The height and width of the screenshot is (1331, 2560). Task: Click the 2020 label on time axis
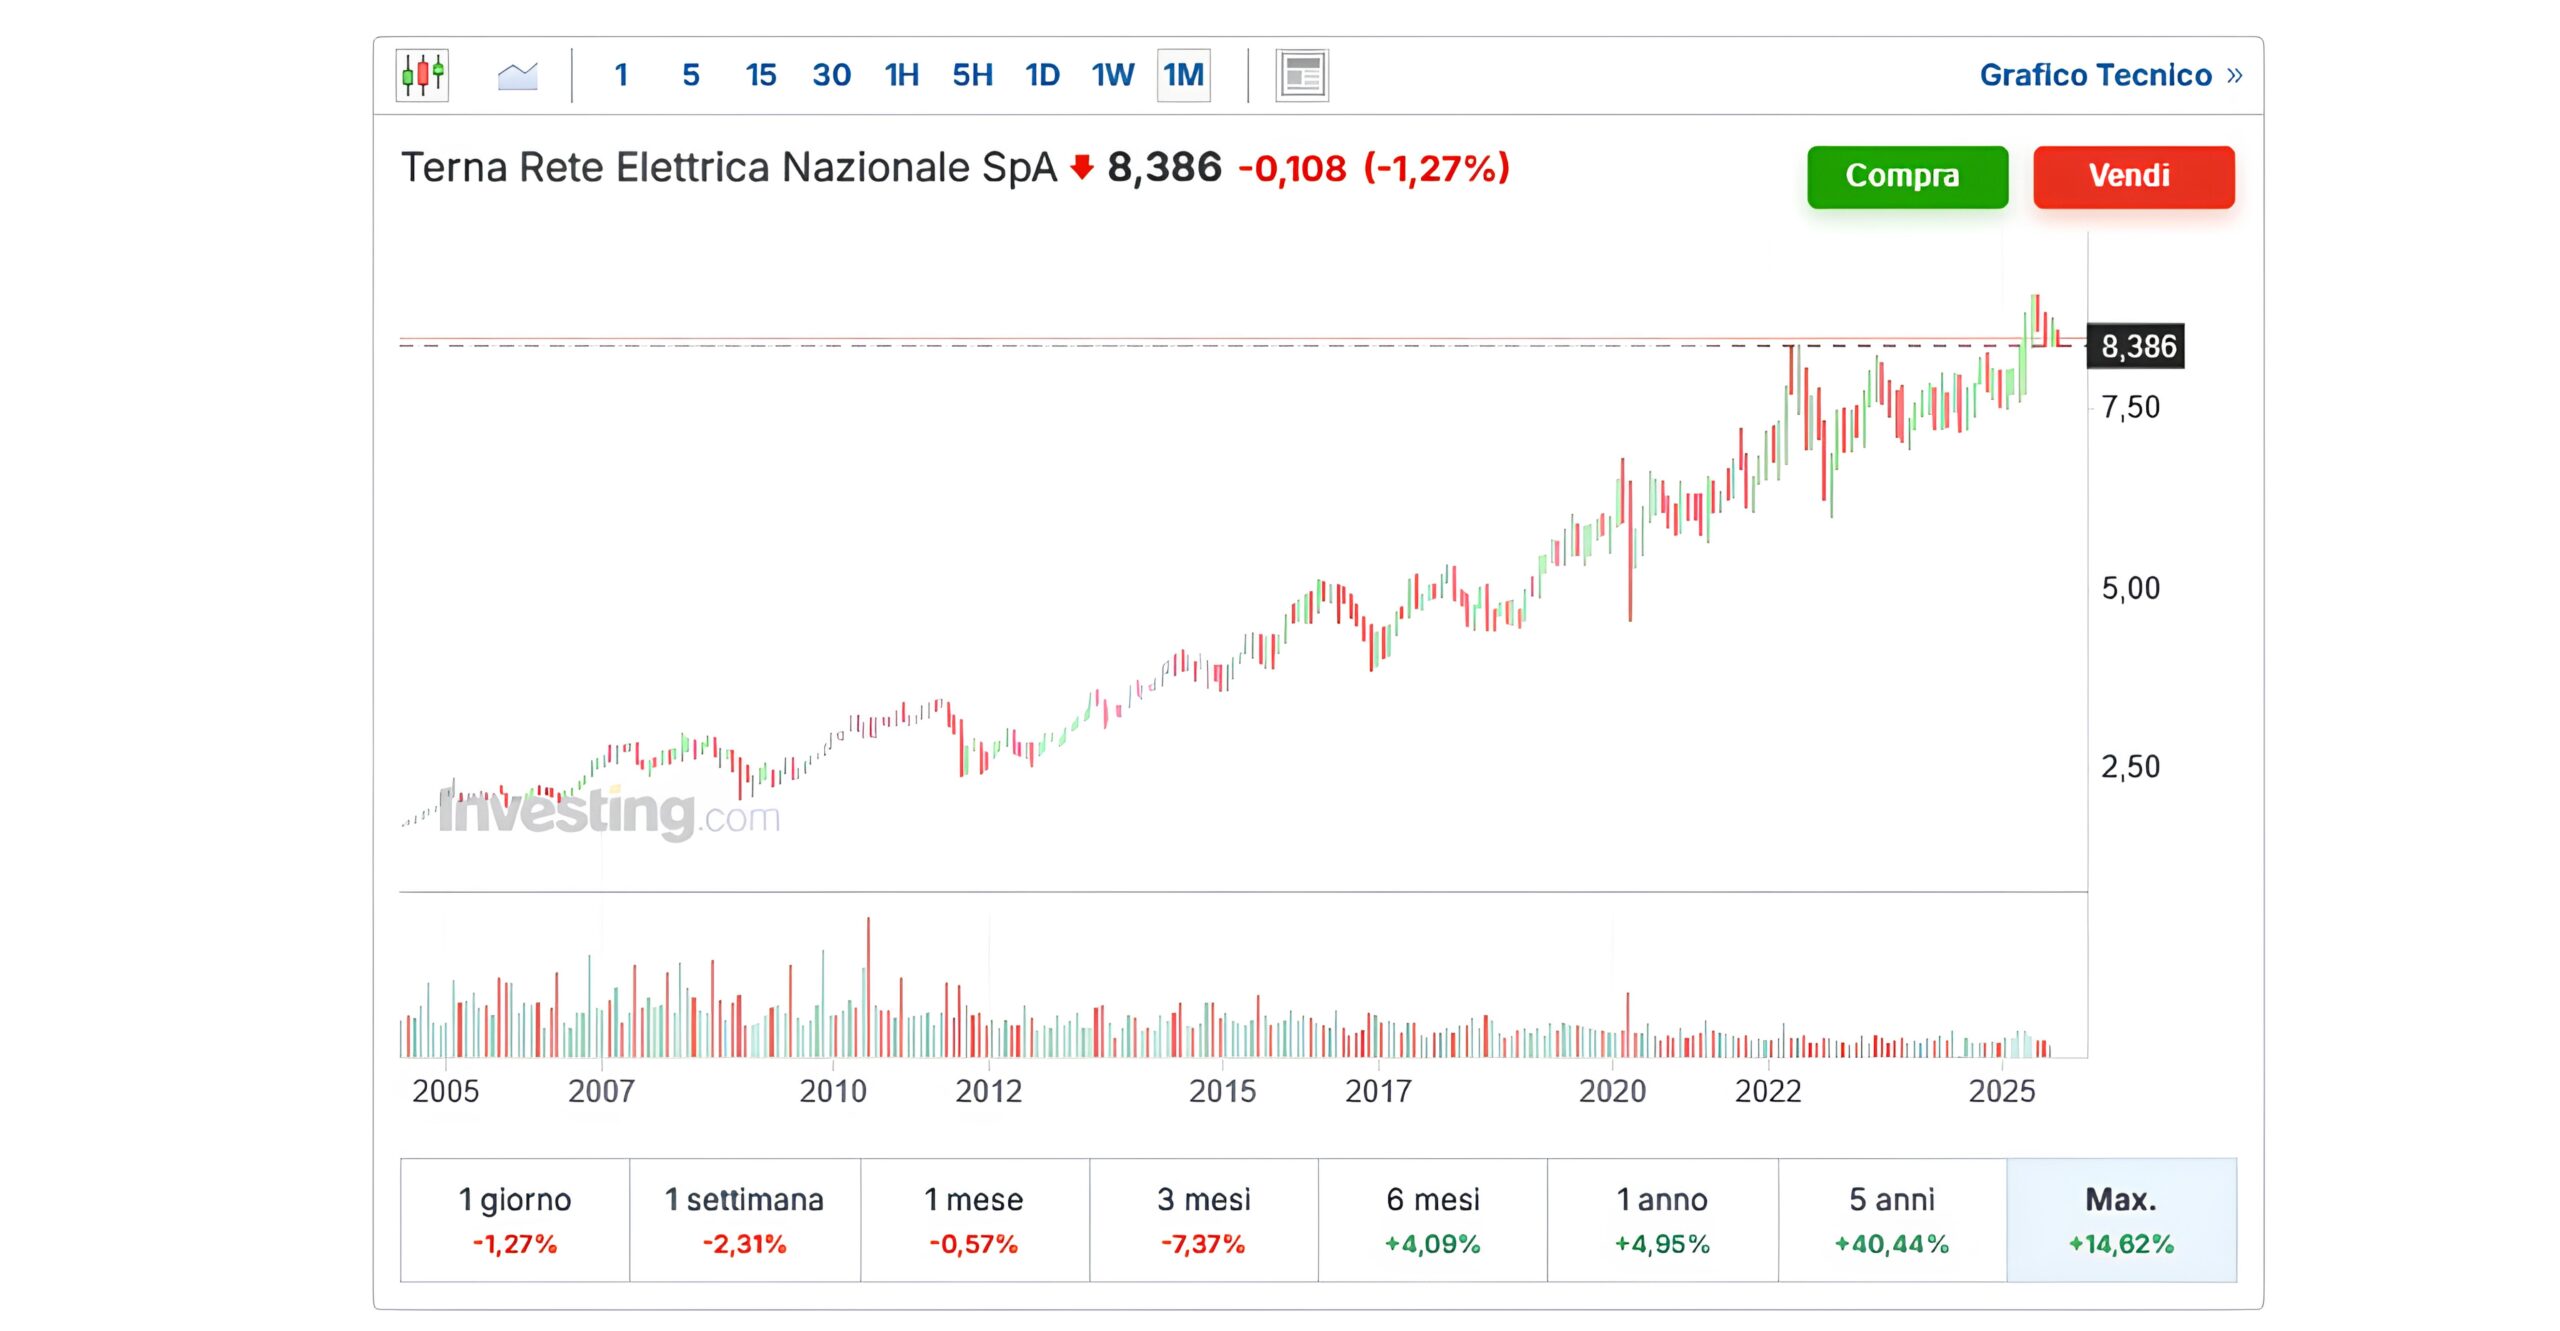pyautogui.click(x=1612, y=1091)
